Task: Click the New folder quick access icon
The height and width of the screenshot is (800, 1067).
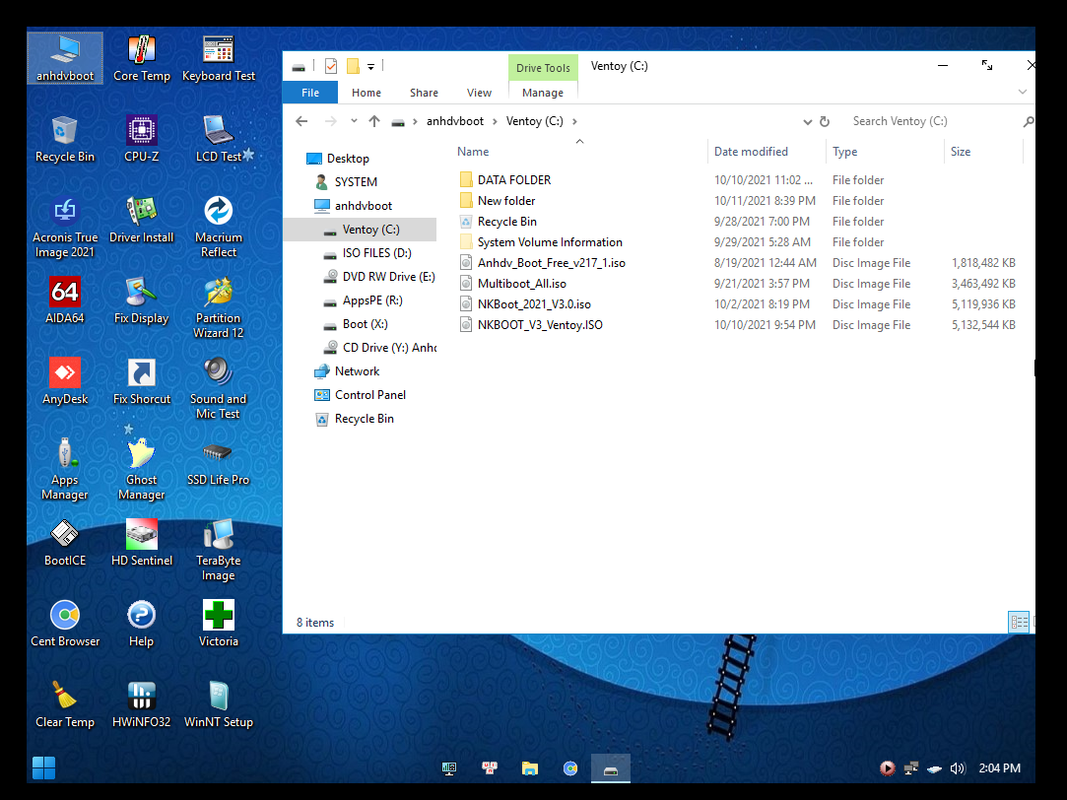Action: click(x=352, y=66)
